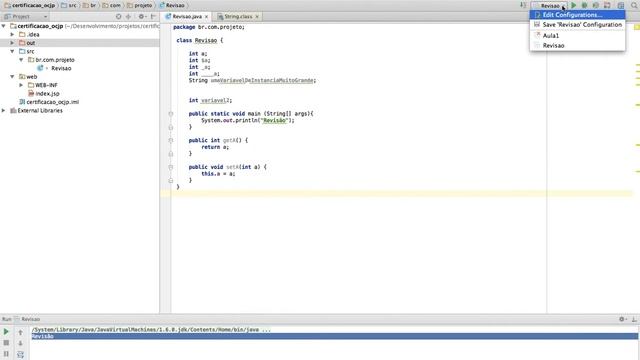Expand External Libraries node

point(4,111)
